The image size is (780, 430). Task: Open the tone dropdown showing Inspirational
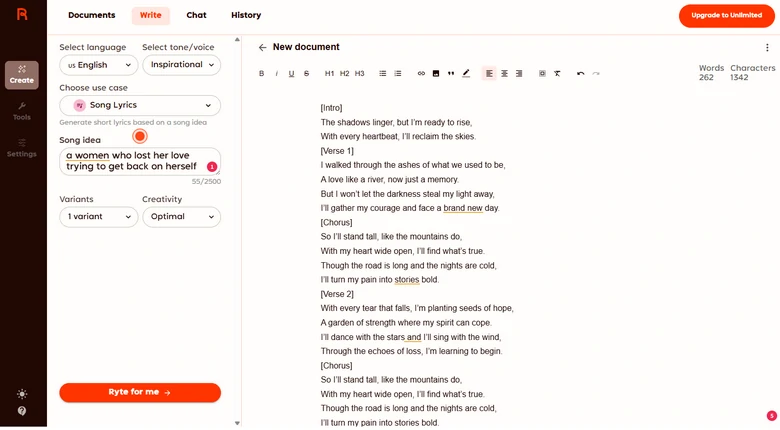click(182, 65)
